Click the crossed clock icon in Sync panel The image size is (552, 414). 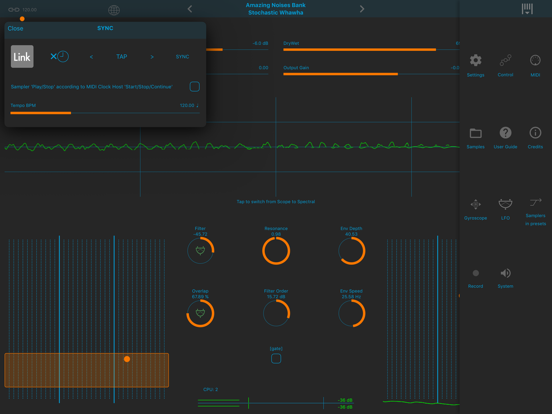click(x=59, y=56)
